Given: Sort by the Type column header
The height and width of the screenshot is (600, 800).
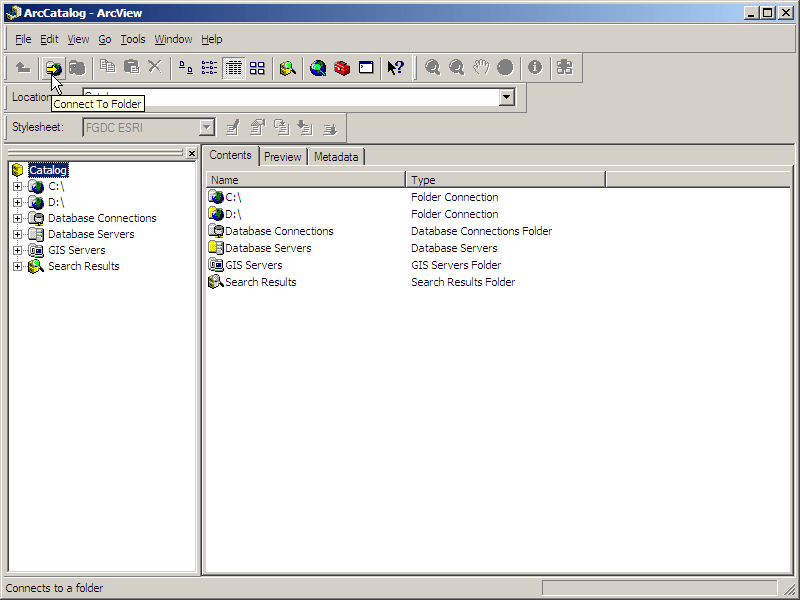Looking at the screenshot, I should click(x=505, y=180).
